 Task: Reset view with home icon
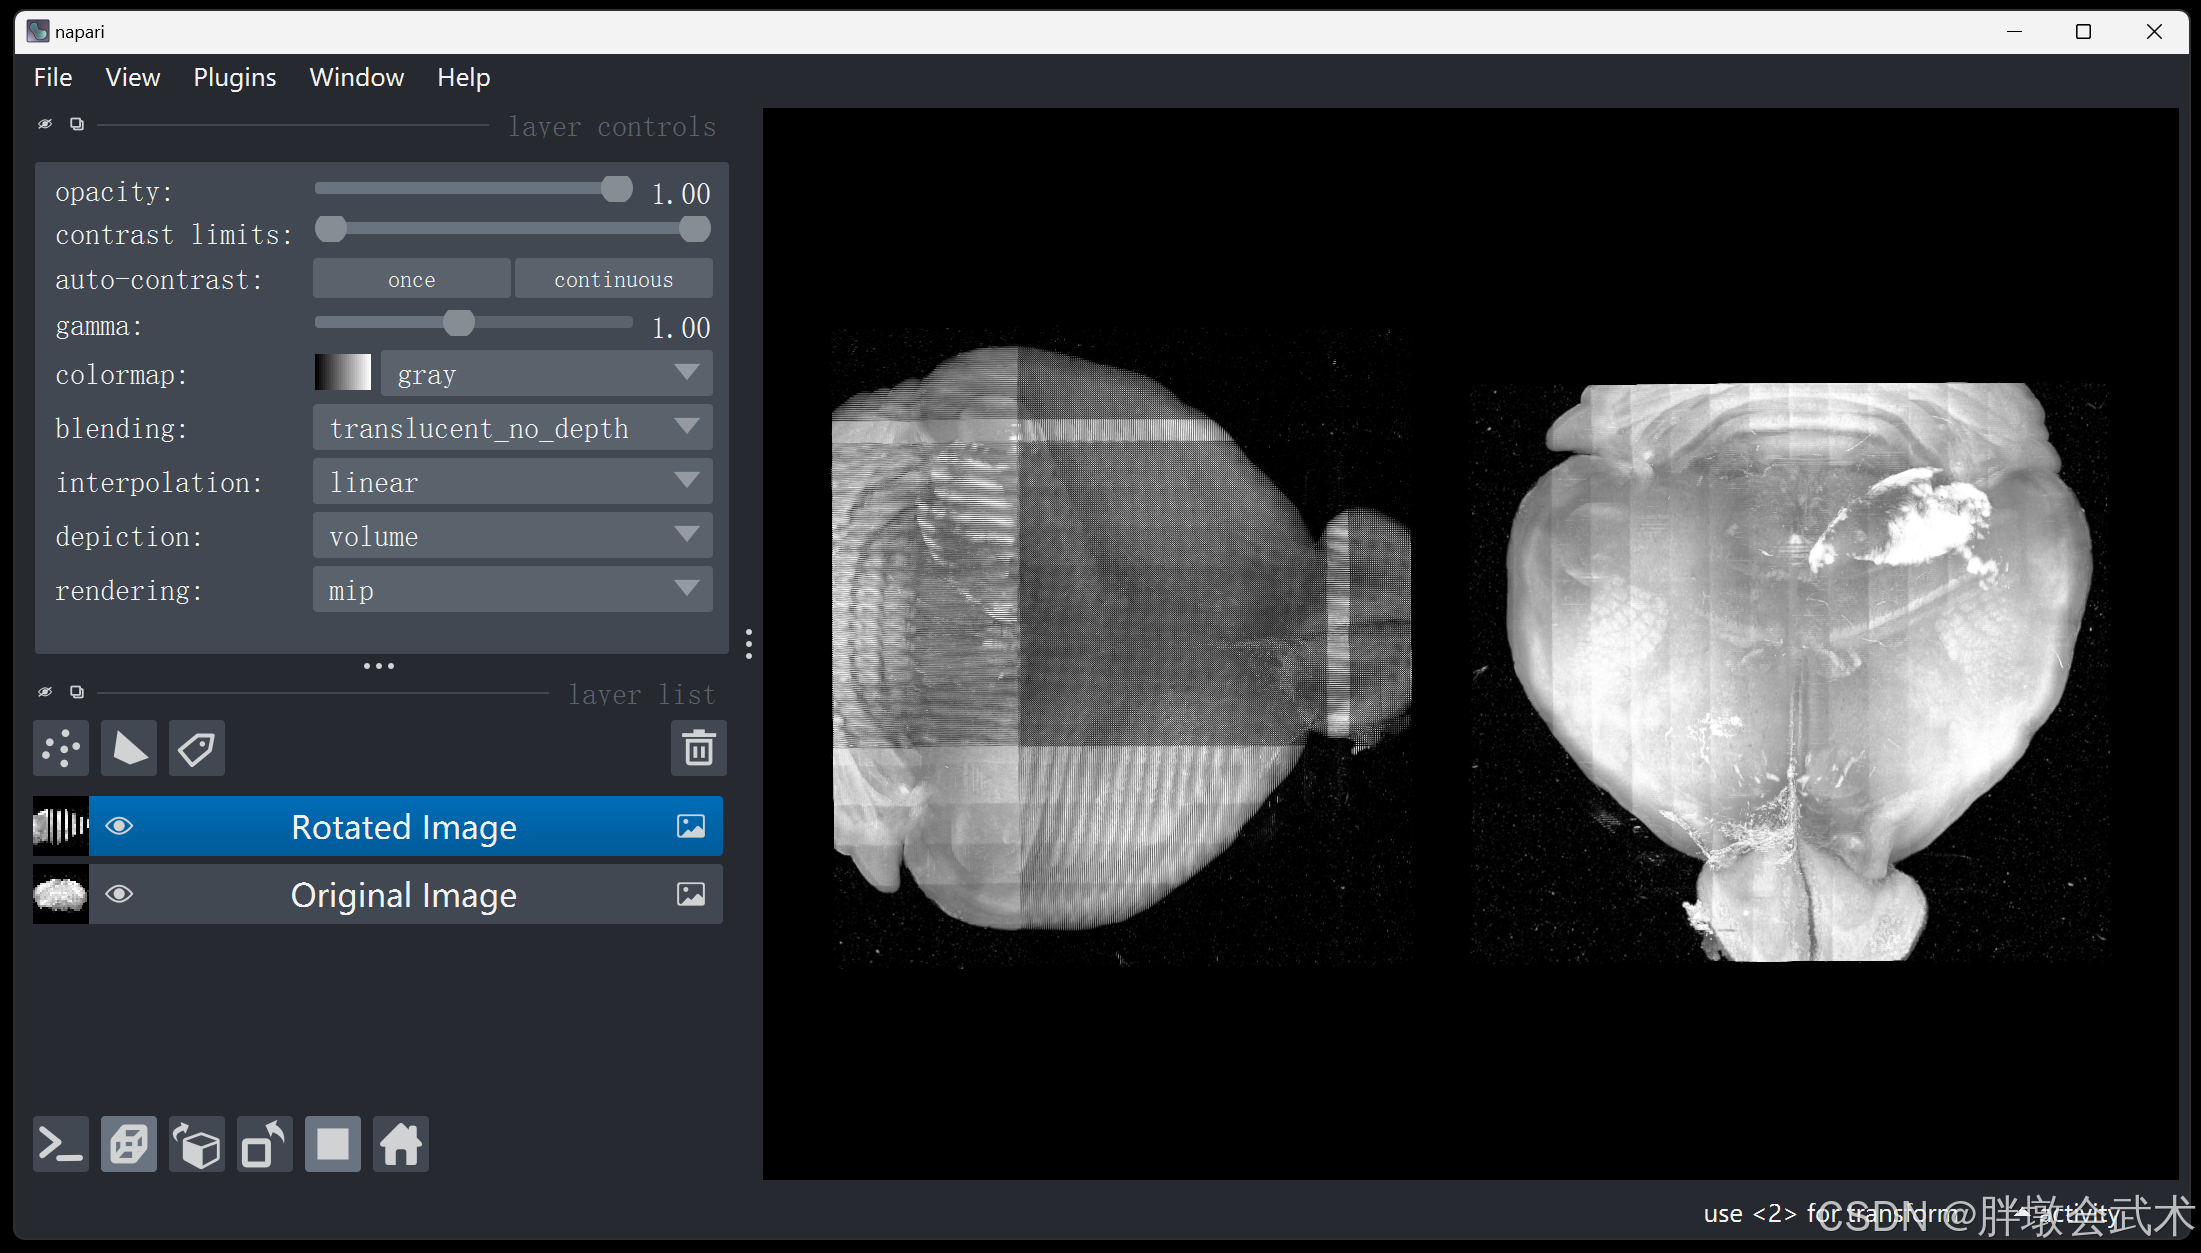tap(401, 1144)
